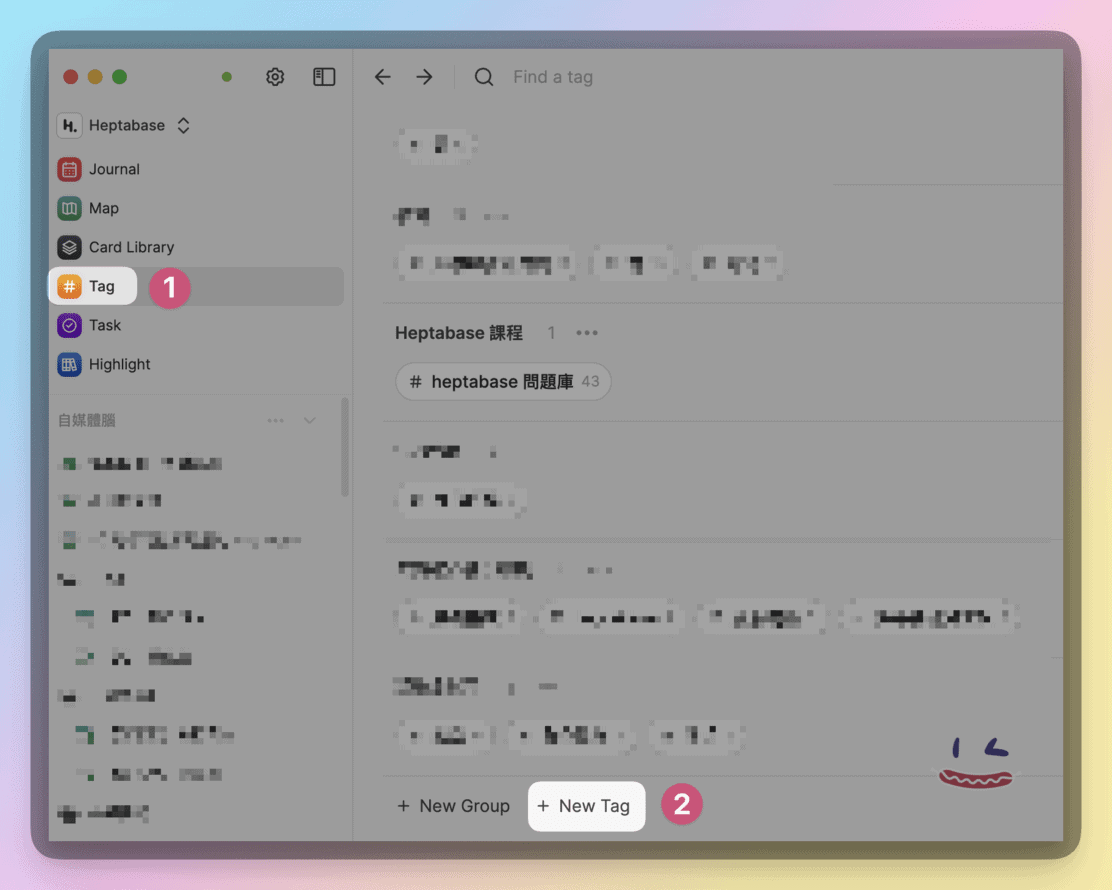This screenshot has width=1112, height=890.
Task: Create a New Tag
Action: pos(586,806)
